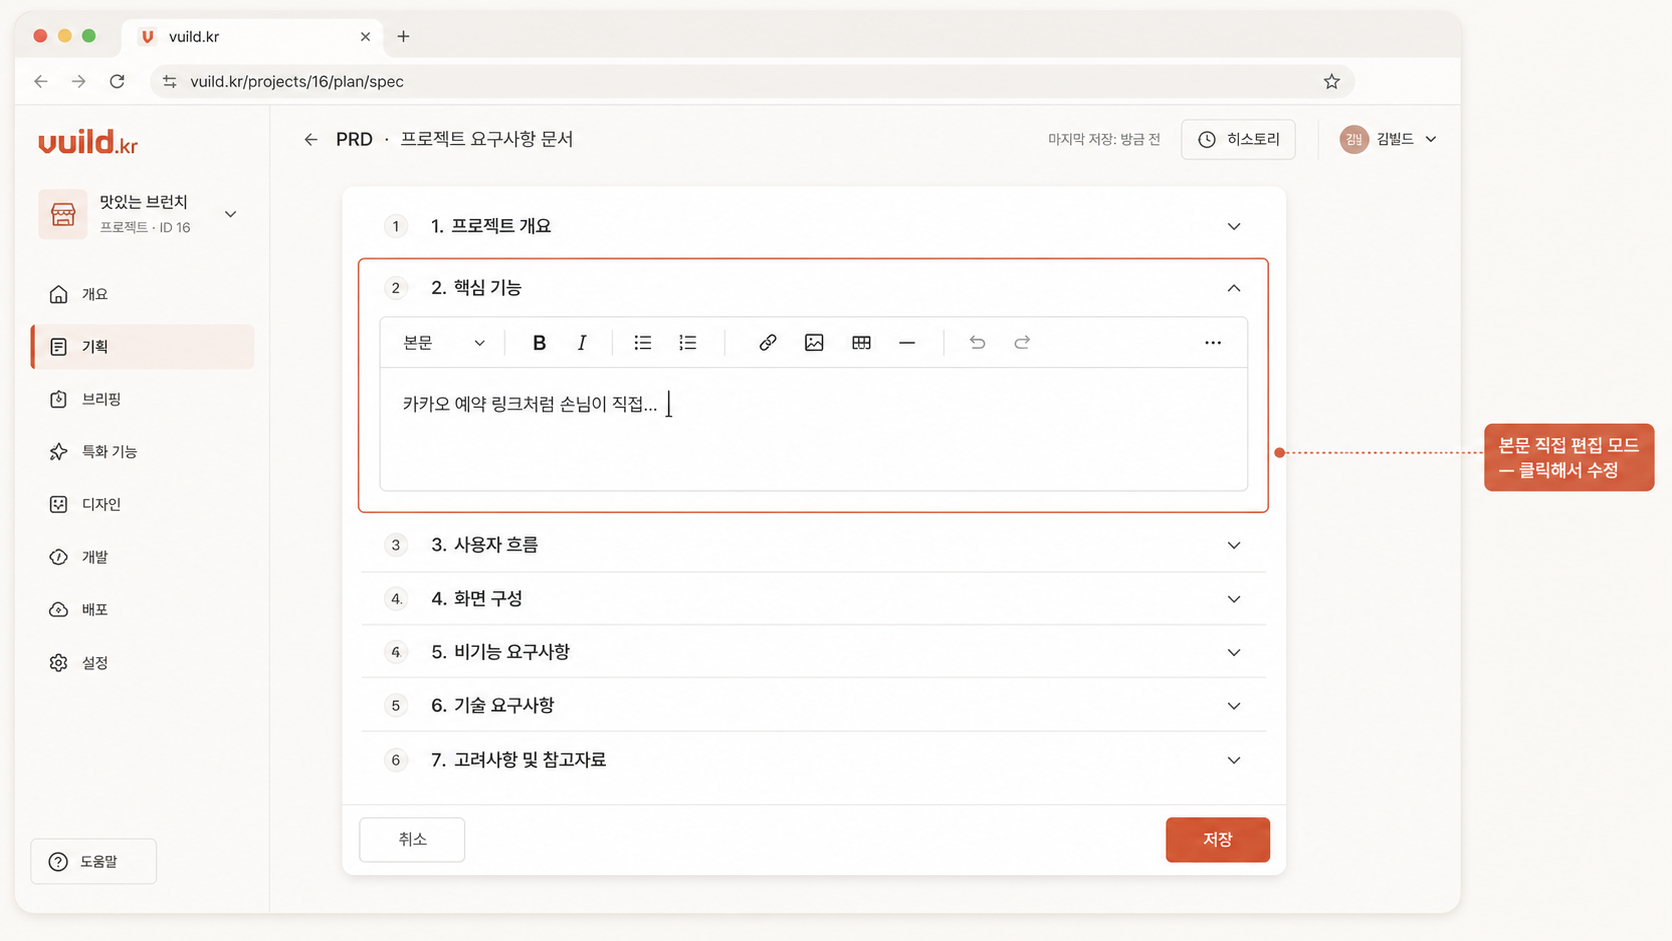1672x941 pixels.
Task: Go back using arrow beside PRD
Action: point(311,140)
